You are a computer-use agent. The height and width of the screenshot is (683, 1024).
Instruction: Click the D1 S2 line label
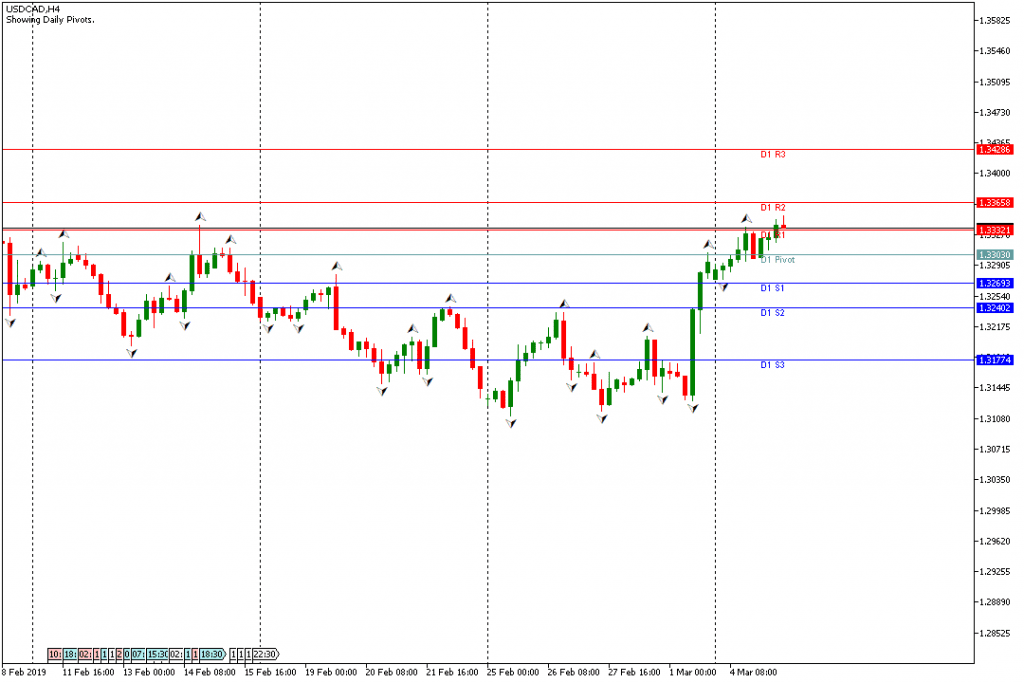tap(772, 313)
